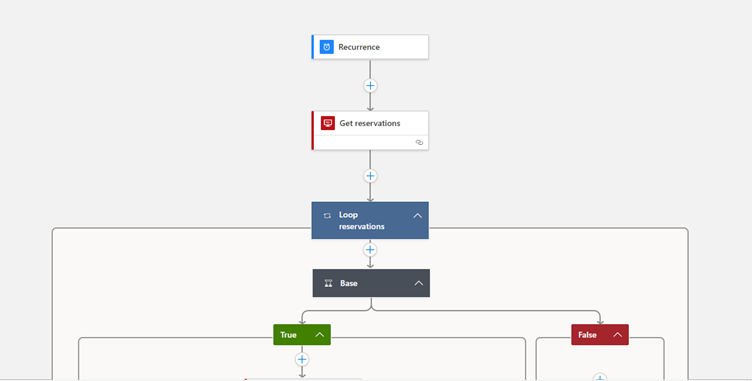Click the loop icon on Loop reservations

tap(327, 215)
